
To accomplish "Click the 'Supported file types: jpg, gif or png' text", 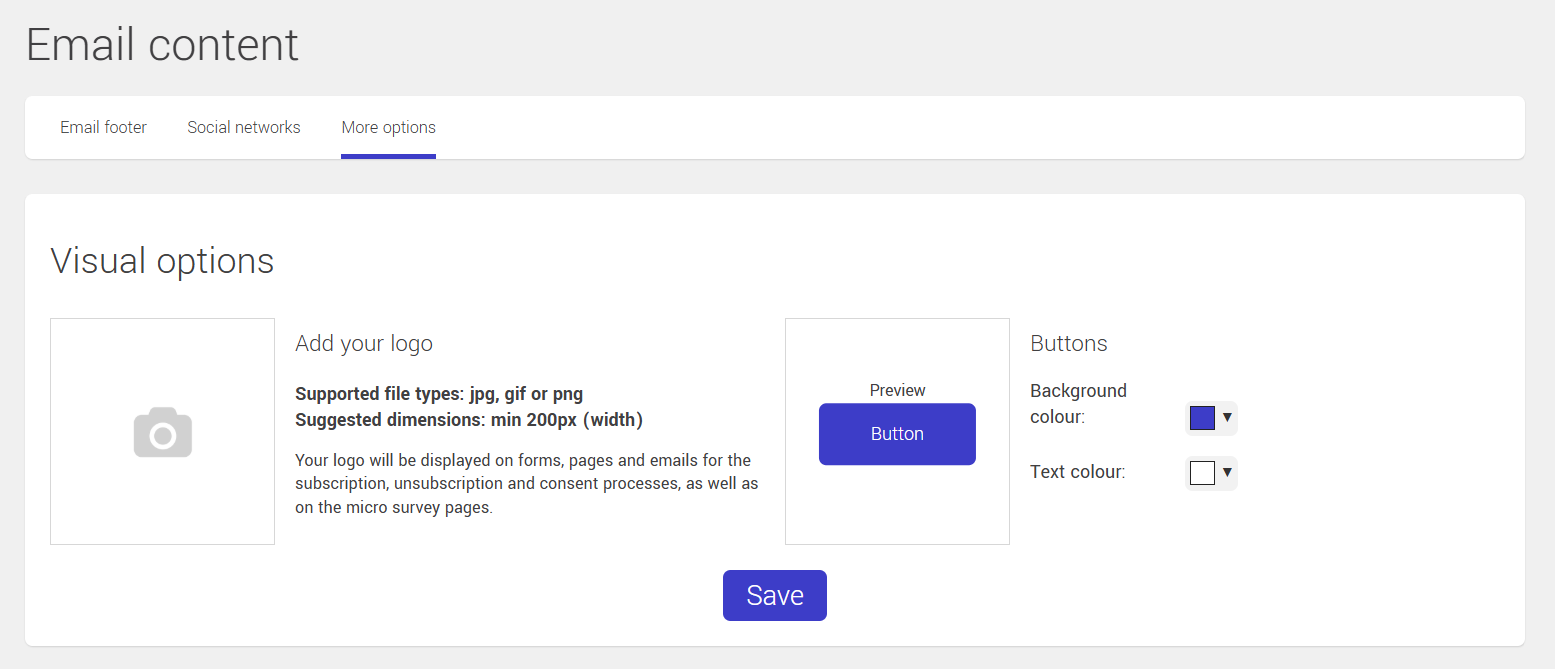I will (439, 394).
